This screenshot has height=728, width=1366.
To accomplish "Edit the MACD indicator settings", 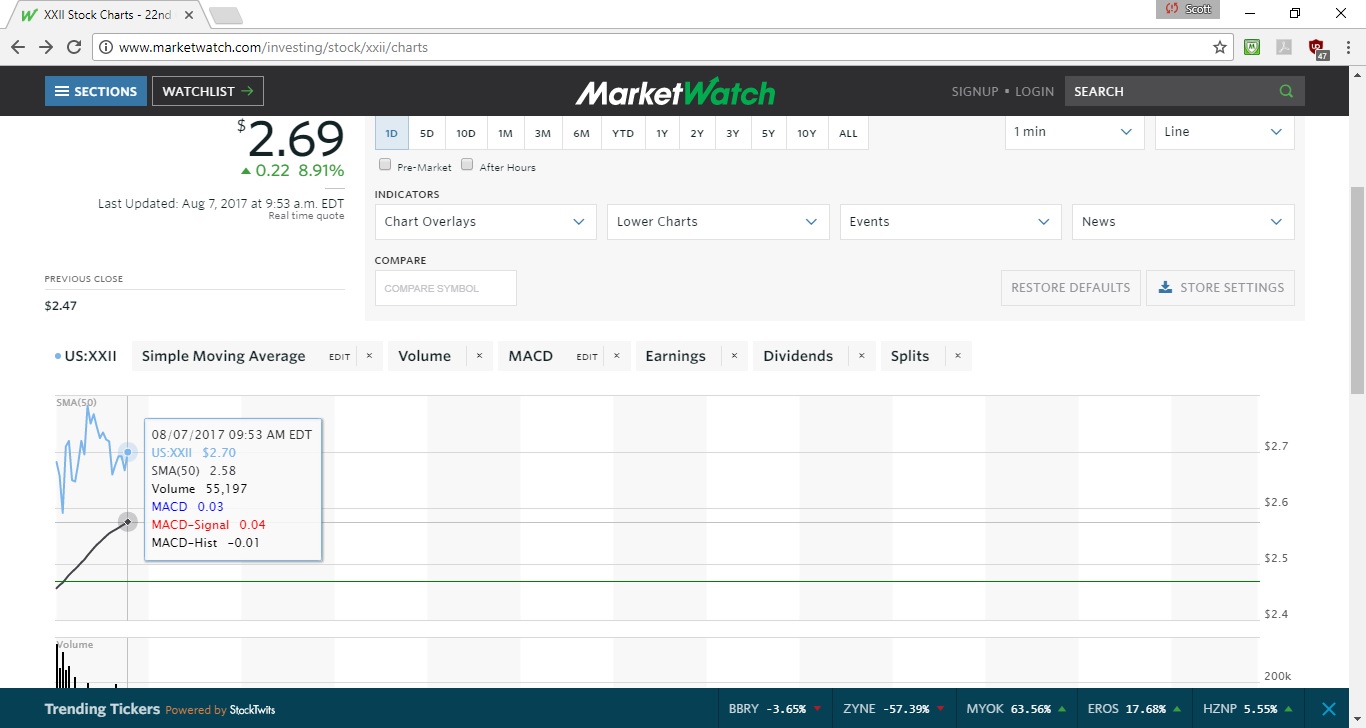I will click(587, 357).
